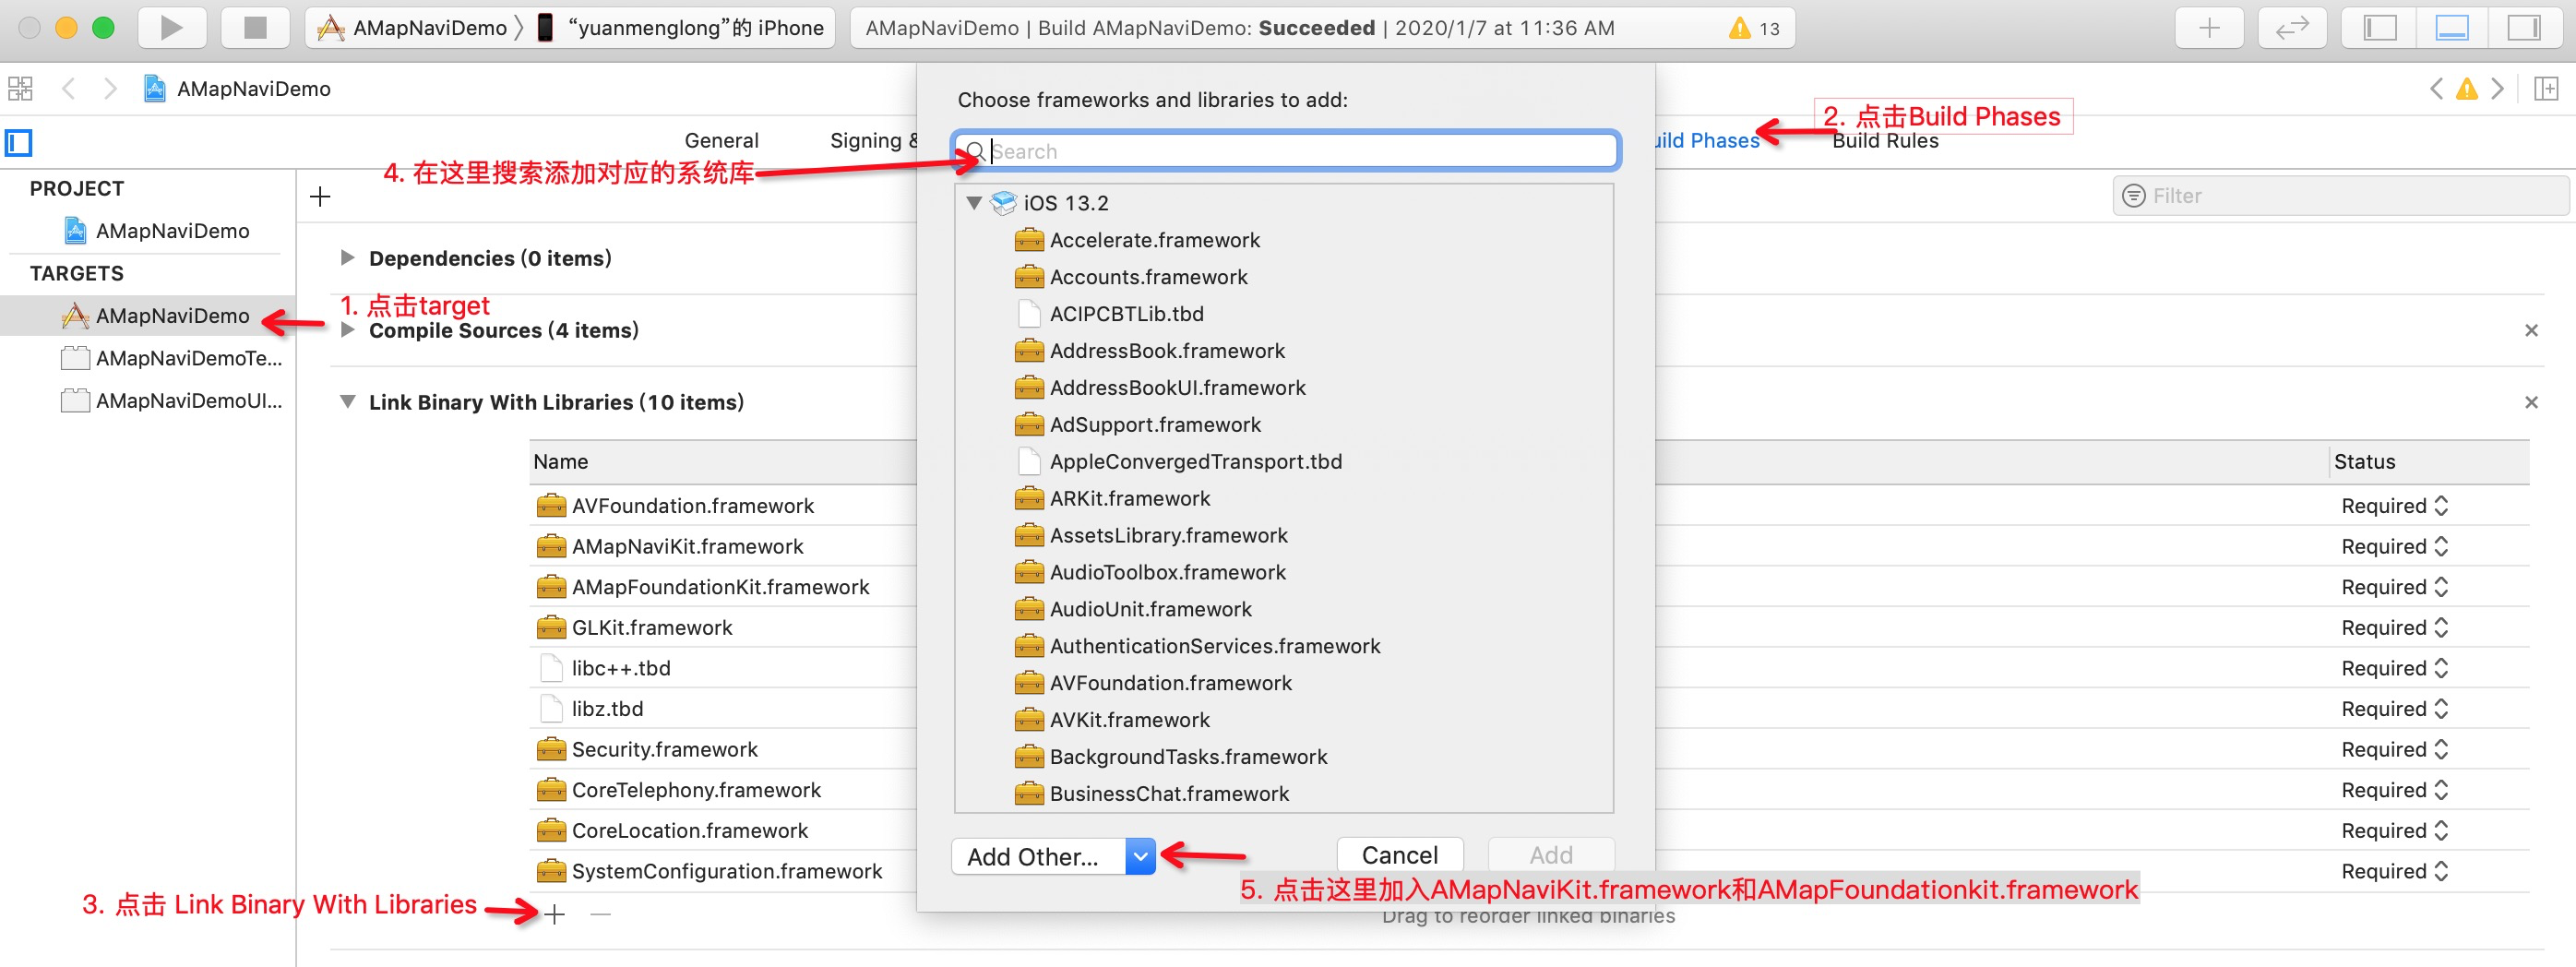Open the Add Other dropdown arrow
Viewport: 2576px width, 967px height.
(x=1140, y=857)
